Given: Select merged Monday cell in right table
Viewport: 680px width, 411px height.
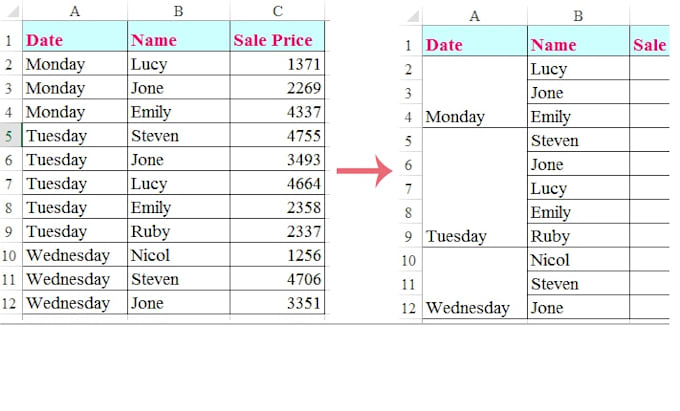Looking at the screenshot, I should (x=475, y=93).
